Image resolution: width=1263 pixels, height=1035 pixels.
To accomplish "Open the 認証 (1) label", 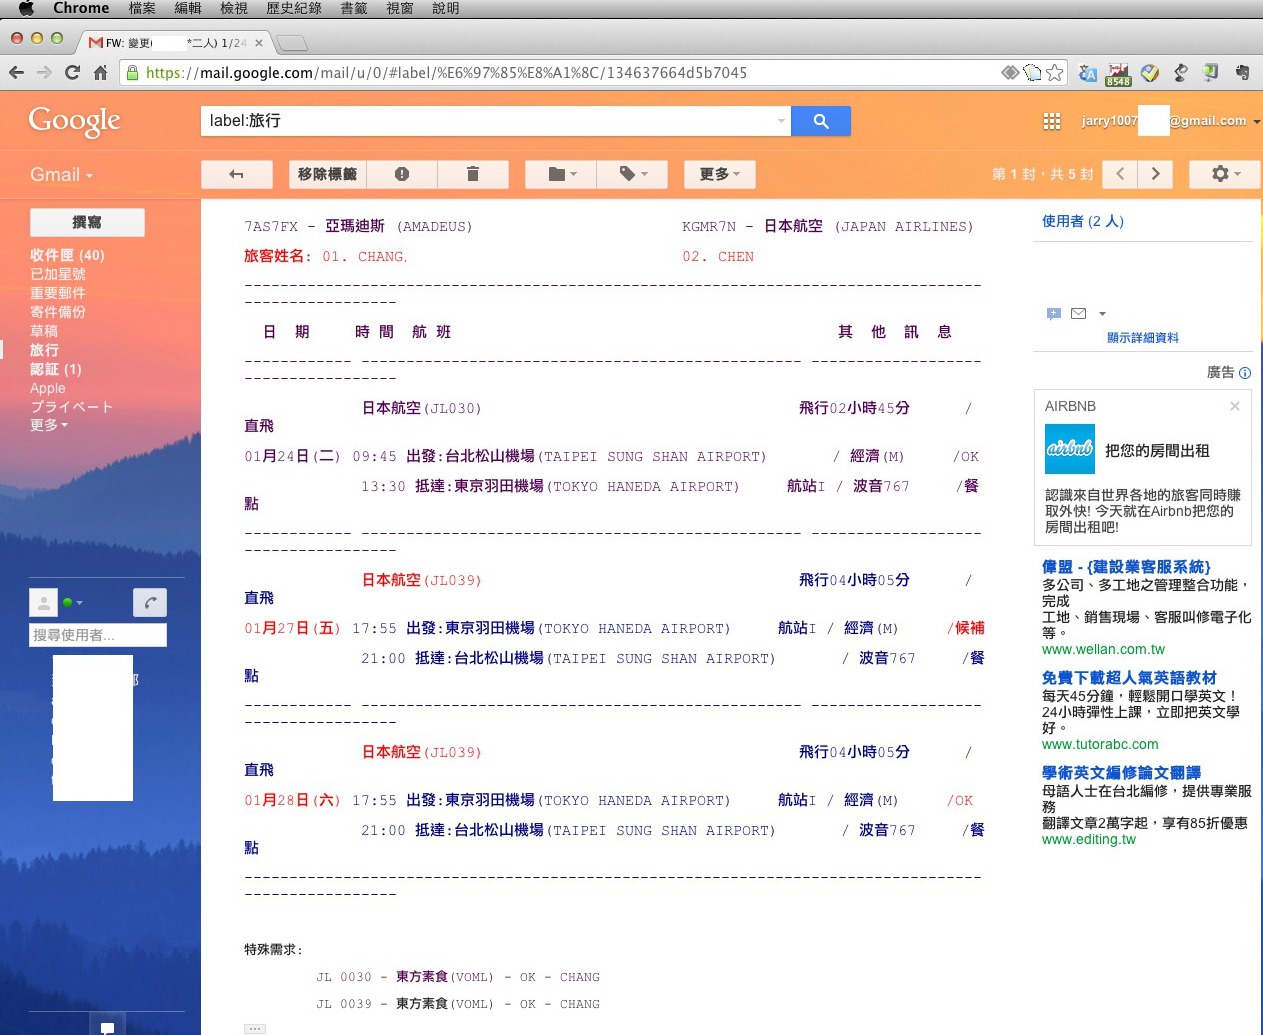I will (56, 369).
